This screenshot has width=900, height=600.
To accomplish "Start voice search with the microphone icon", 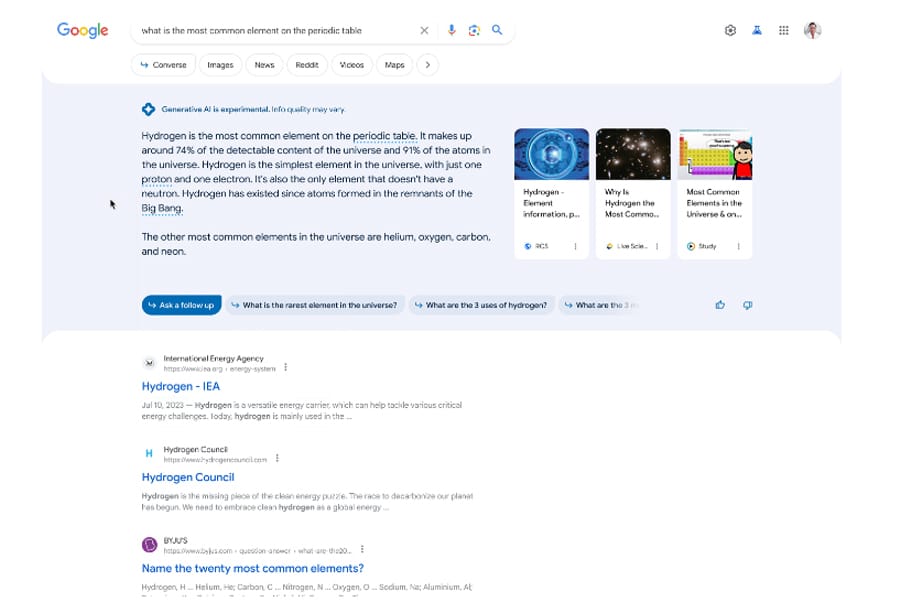I will pos(452,30).
